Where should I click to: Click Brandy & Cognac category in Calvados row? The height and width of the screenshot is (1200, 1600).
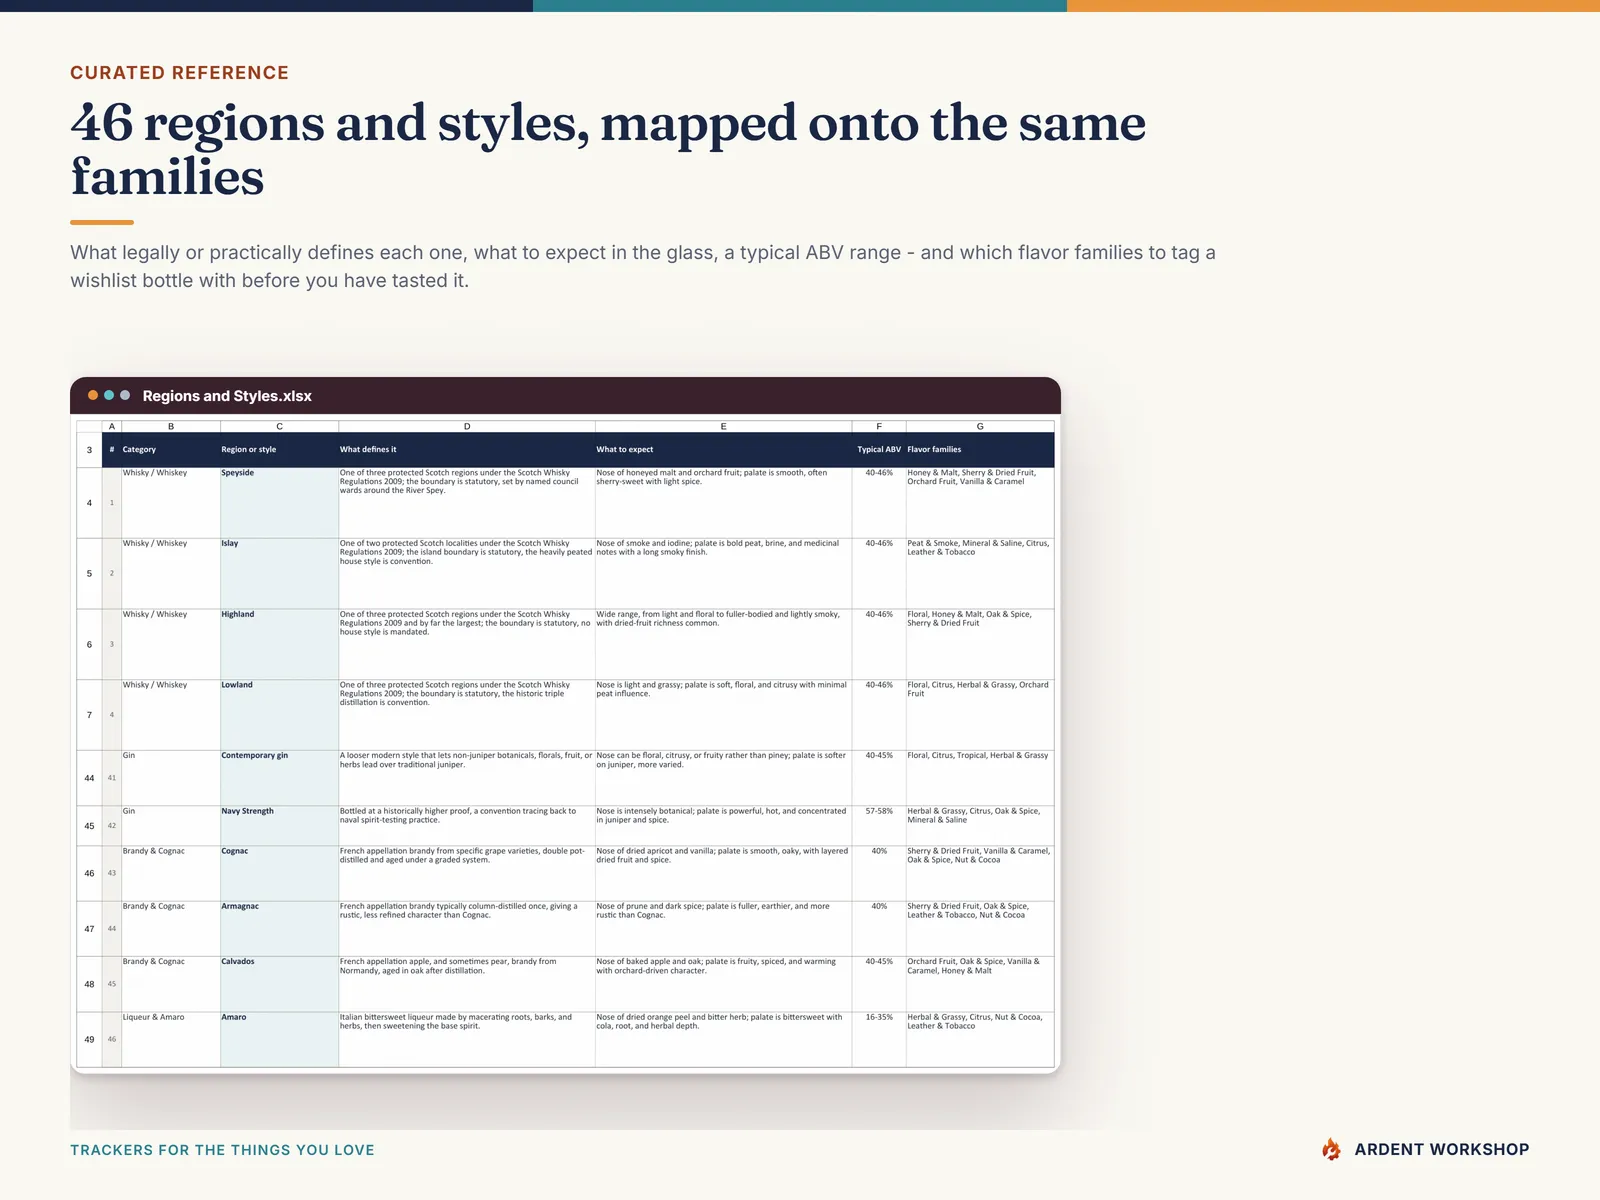[171, 984]
